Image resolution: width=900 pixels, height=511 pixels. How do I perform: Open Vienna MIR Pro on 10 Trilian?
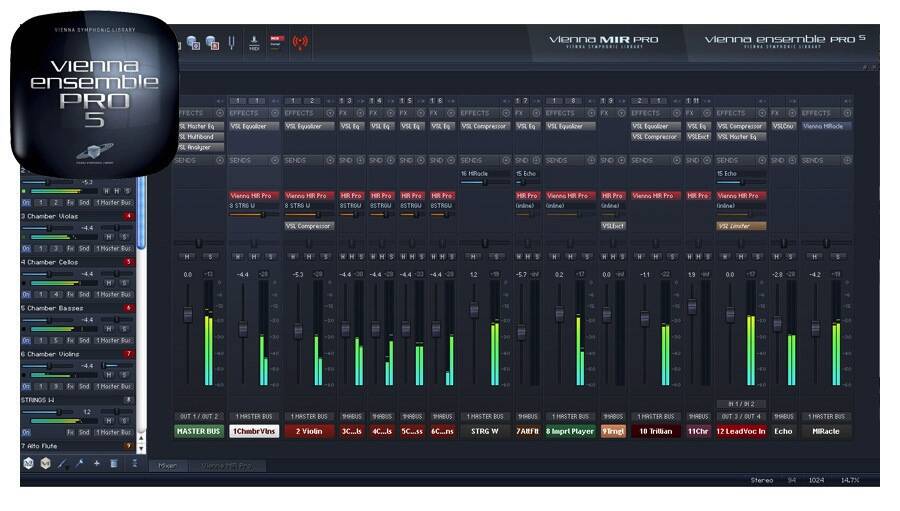(x=655, y=196)
